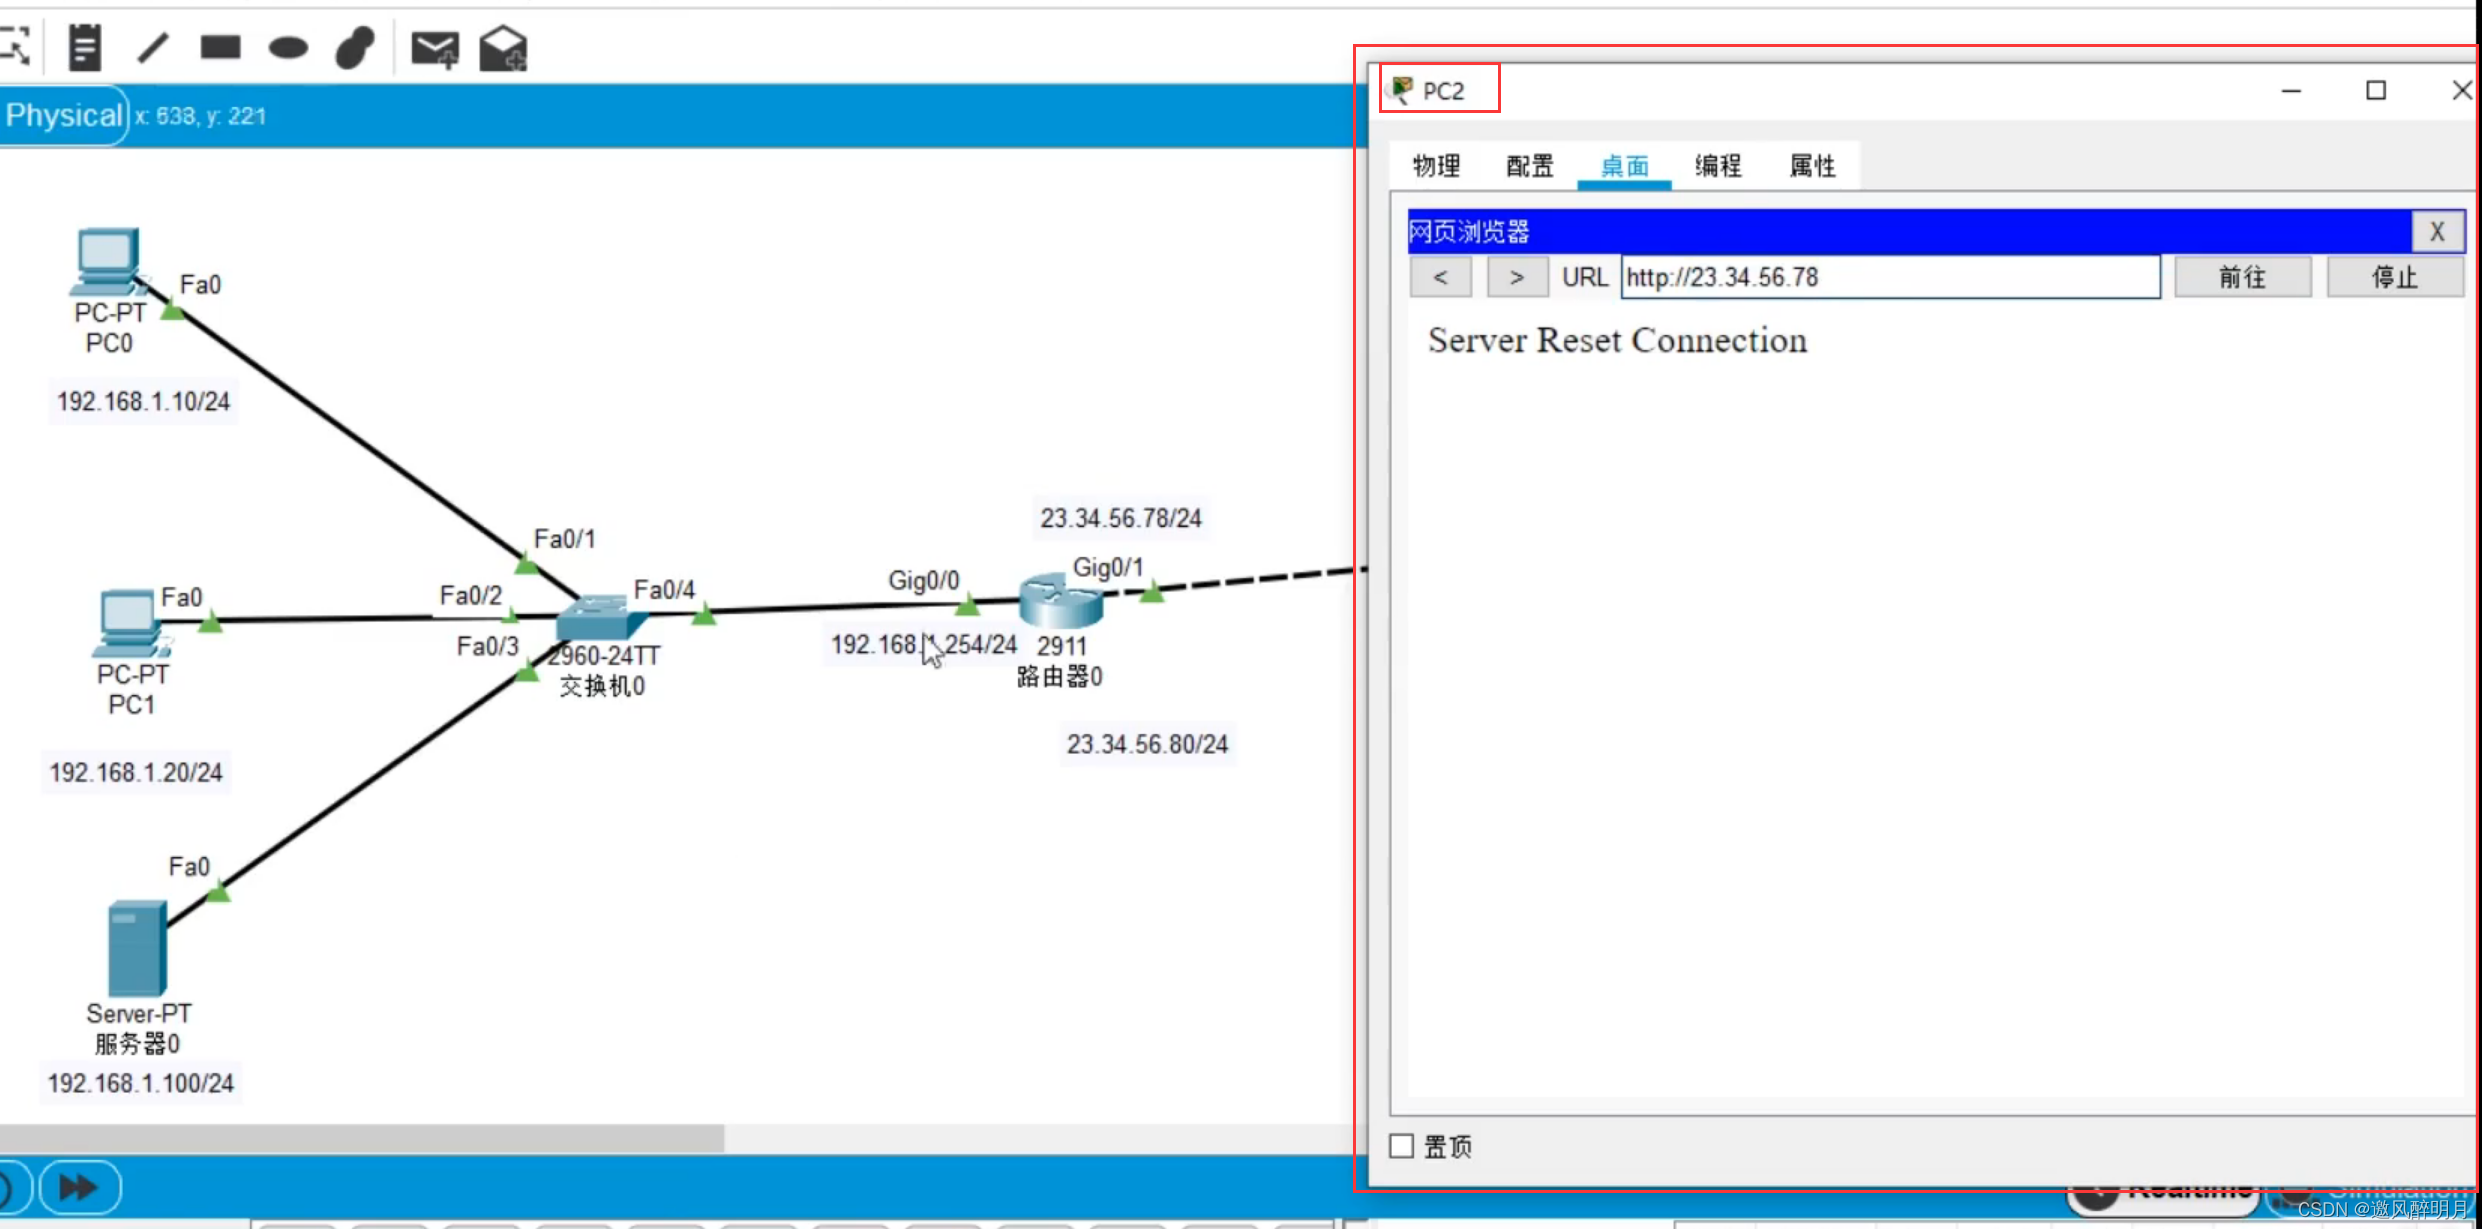Click the fast forward time button
Screen dimensions: 2482x1229
[79, 1187]
